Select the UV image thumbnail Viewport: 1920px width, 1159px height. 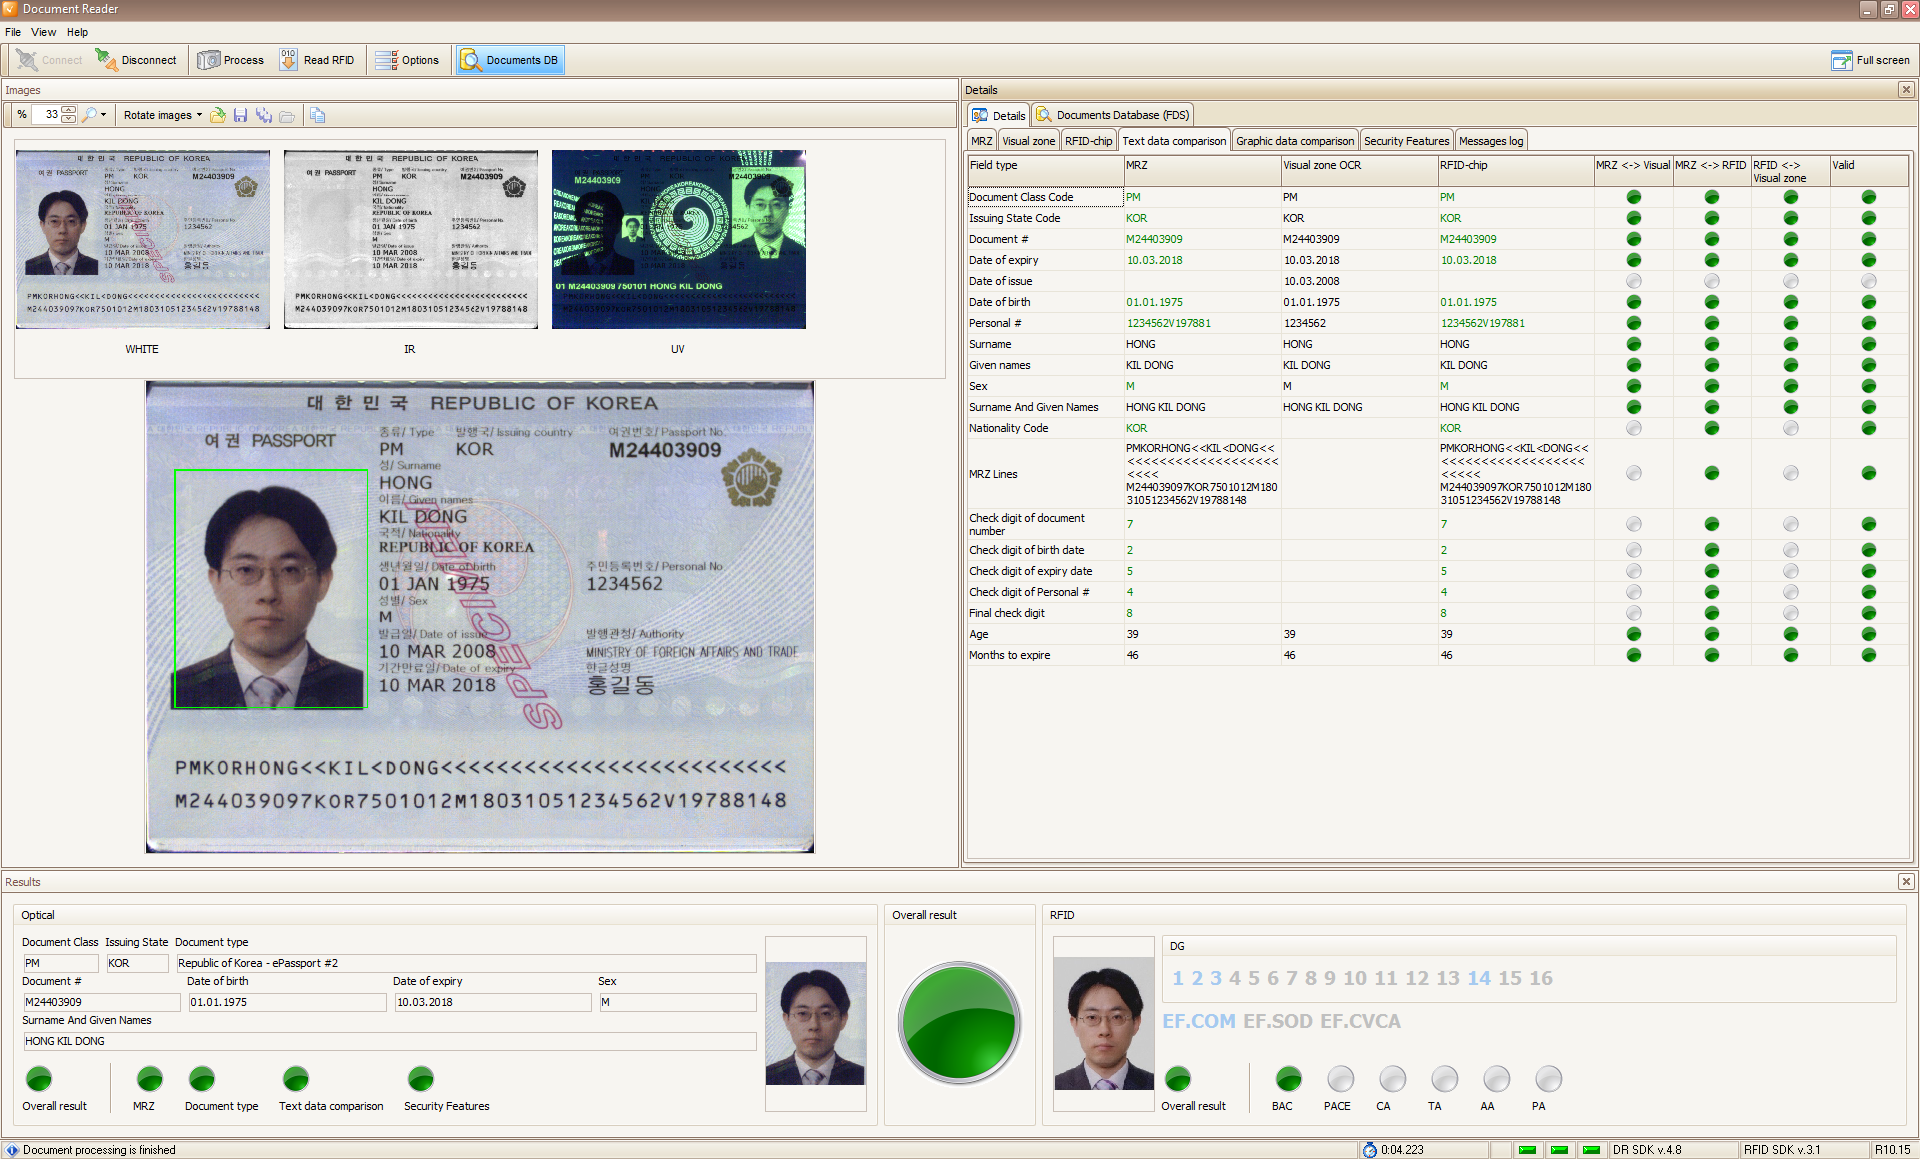678,240
